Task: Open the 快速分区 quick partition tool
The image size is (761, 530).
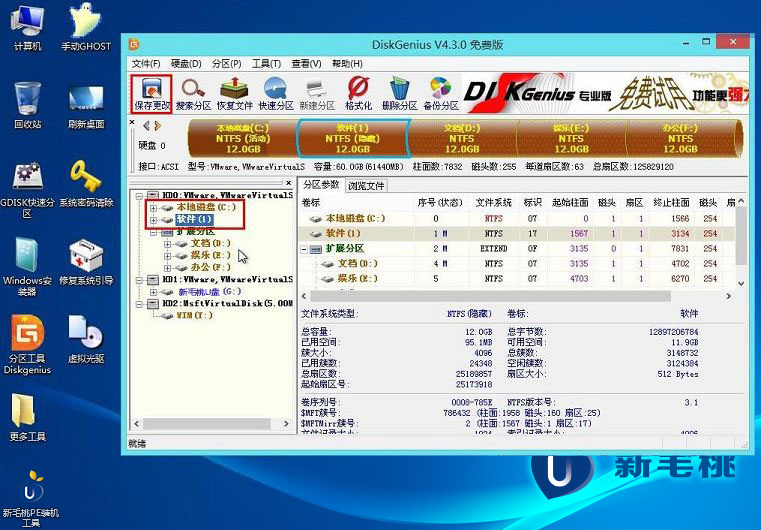Action: click(276, 94)
